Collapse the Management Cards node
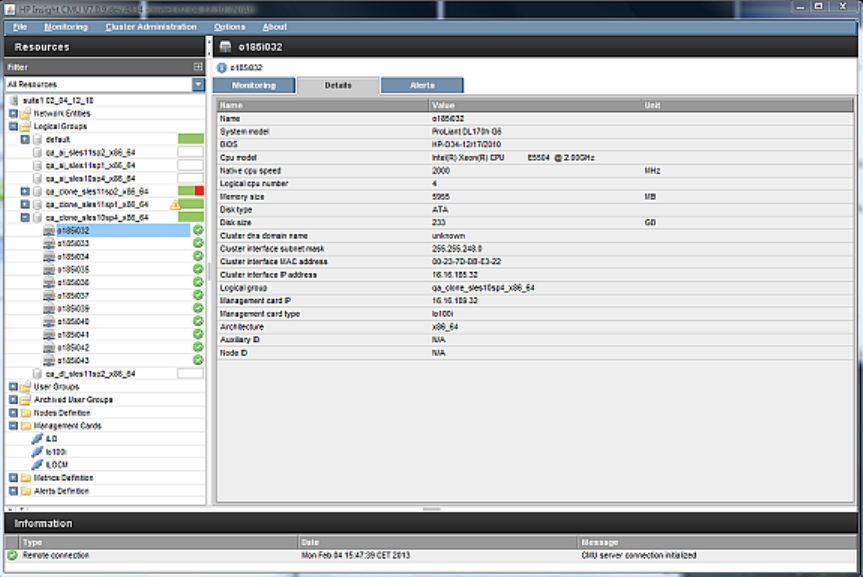The image size is (863, 577). [x=13, y=426]
